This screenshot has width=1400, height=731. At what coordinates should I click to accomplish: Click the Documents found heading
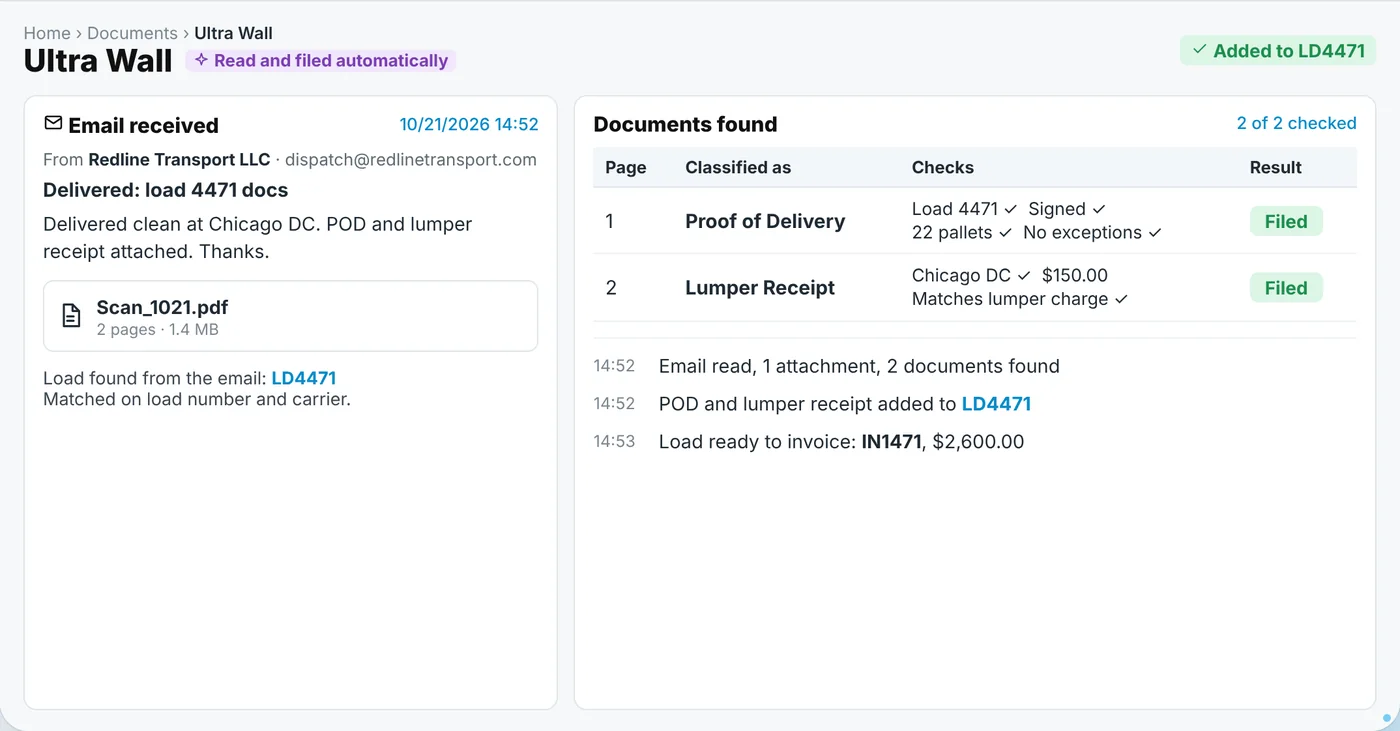point(685,124)
